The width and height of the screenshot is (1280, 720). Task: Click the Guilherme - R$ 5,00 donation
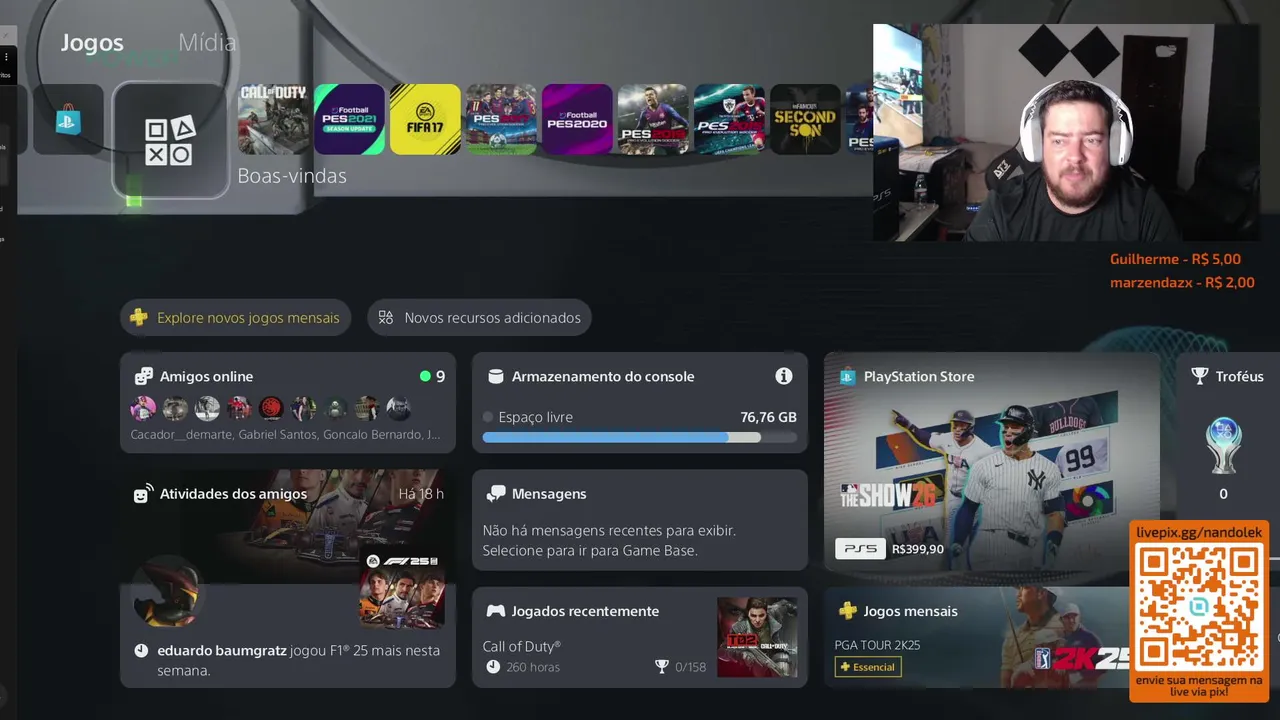tap(1175, 259)
